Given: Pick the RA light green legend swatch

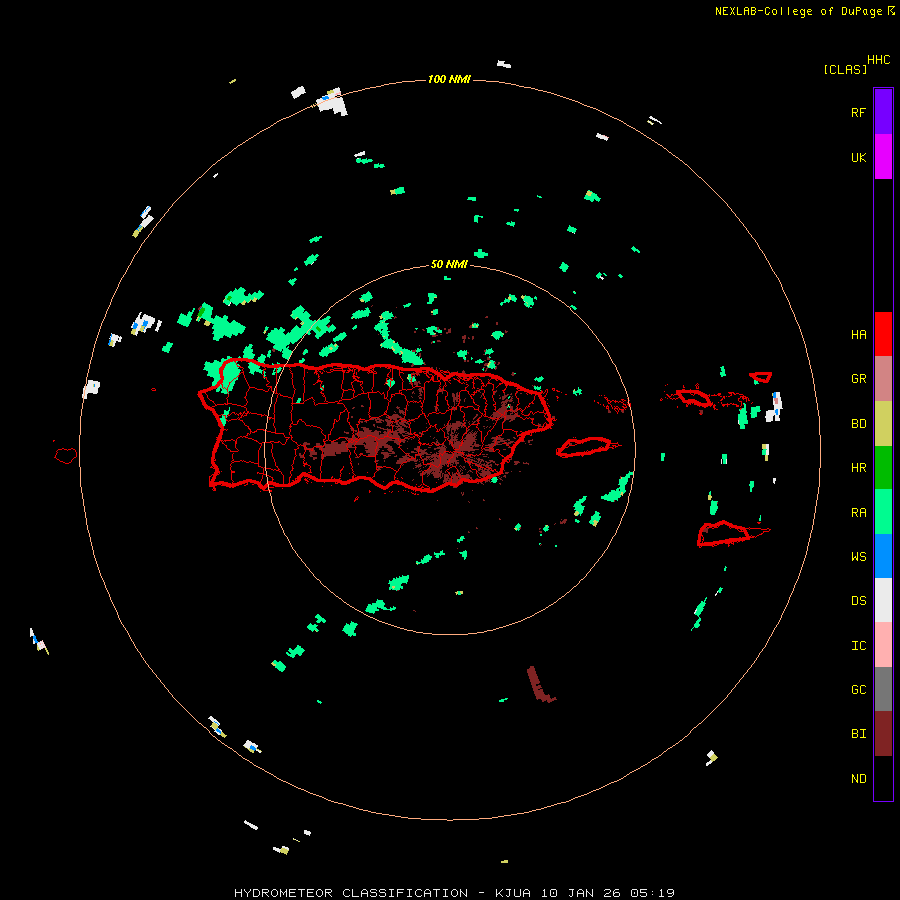Looking at the screenshot, I should (883, 512).
